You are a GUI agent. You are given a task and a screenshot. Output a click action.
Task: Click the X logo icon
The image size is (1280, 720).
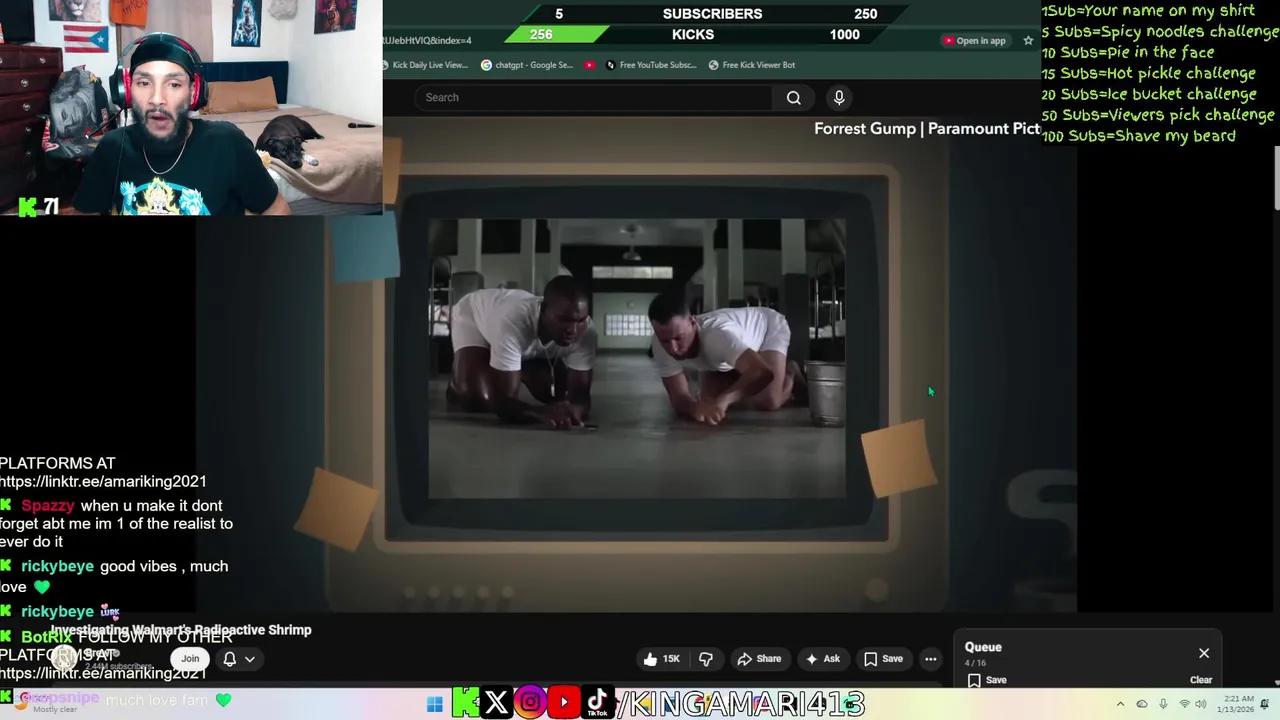[x=496, y=703]
